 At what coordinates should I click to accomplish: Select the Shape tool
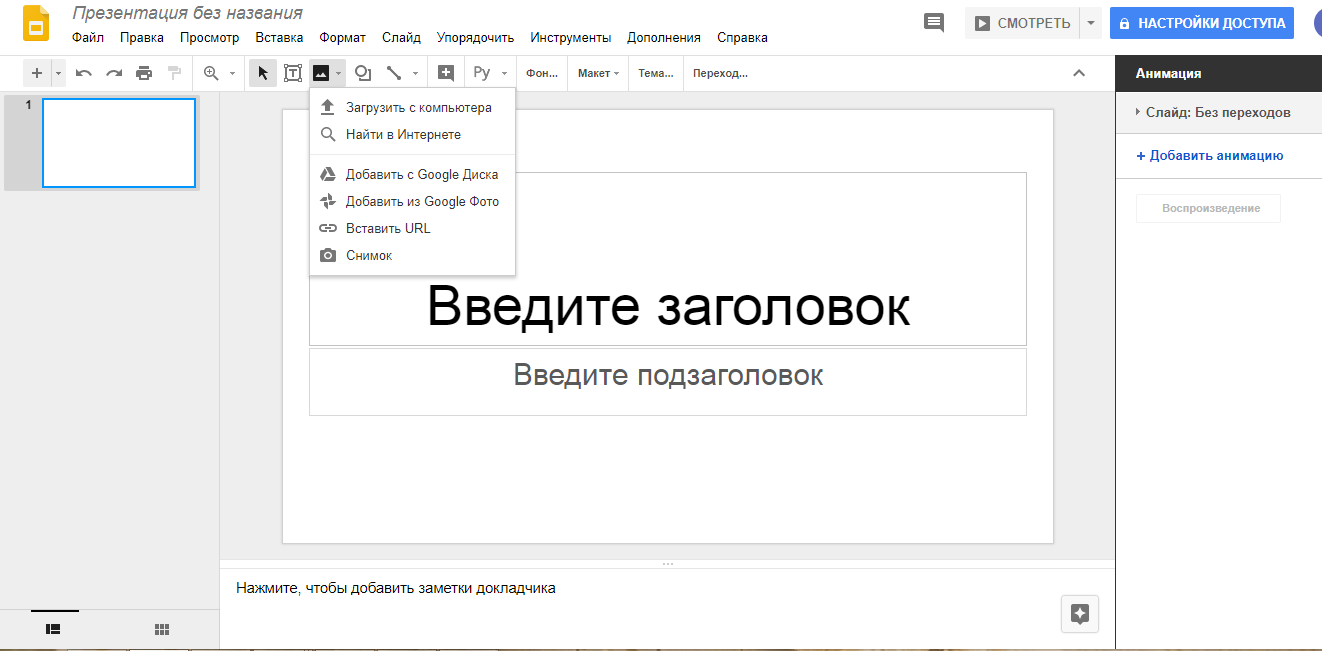362,72
